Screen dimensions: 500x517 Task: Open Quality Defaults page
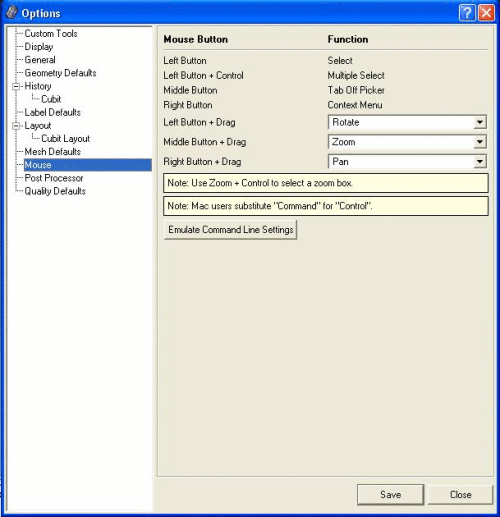pyautogui.click(x=55, y=191)
